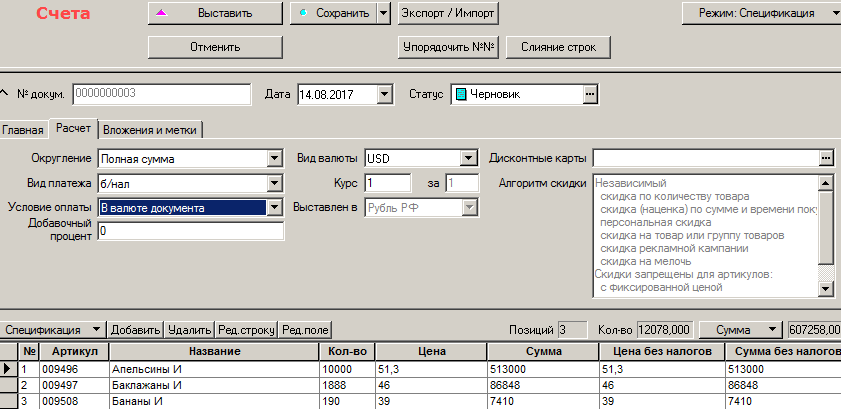Click the Черновик status document icon
The image size is (841, 409).
[460, 95]
